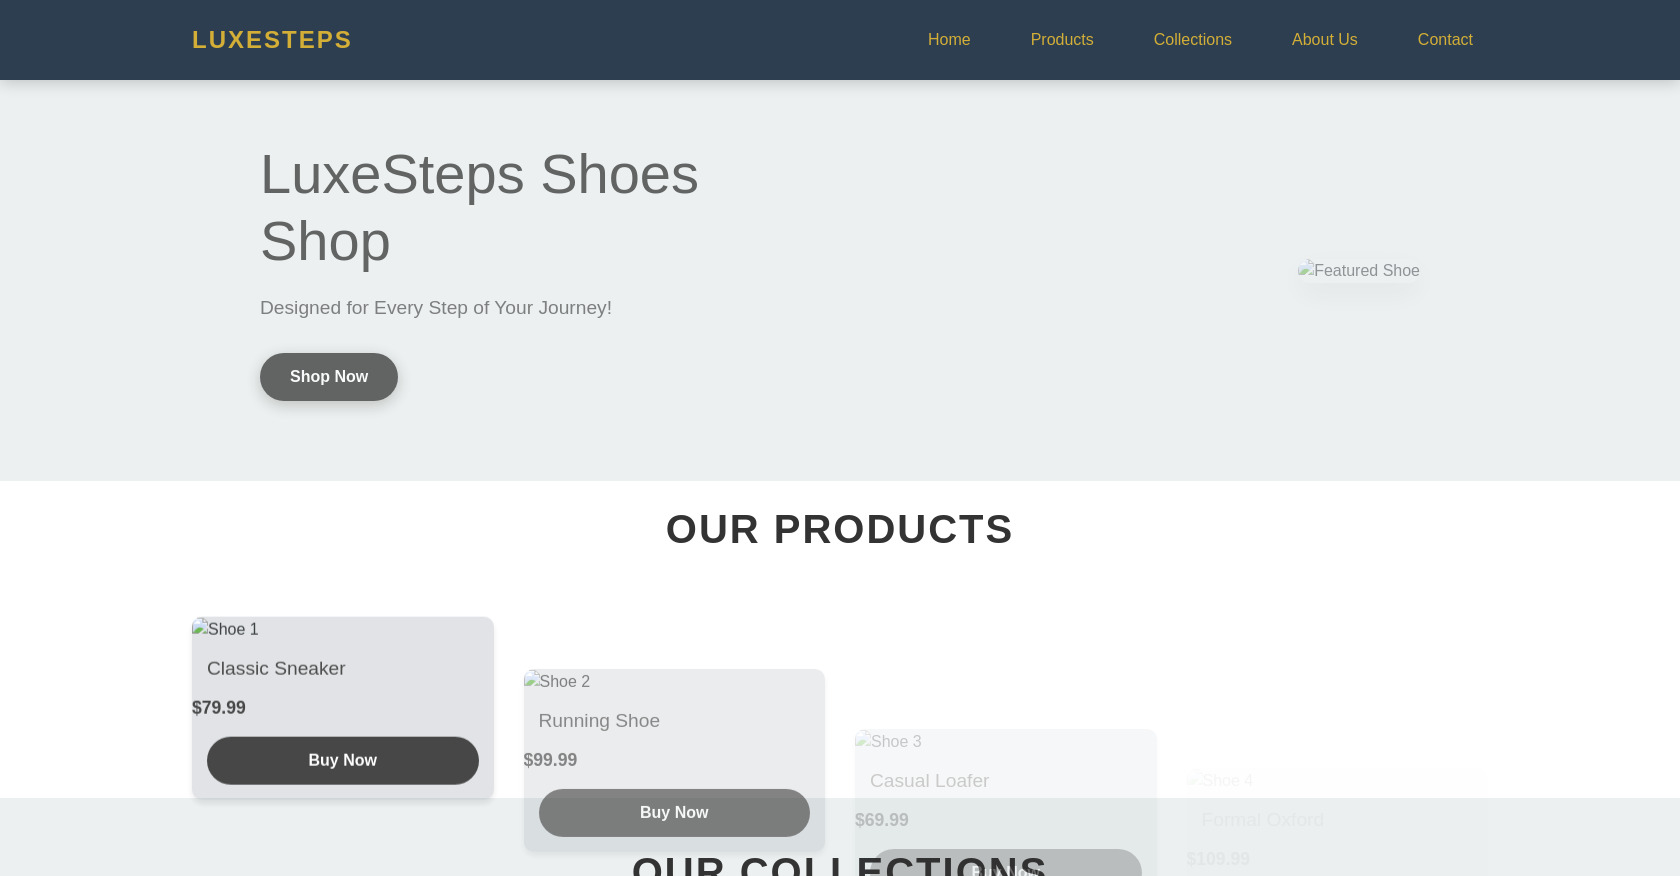Buy the Running Shoe

click(674, 812)
